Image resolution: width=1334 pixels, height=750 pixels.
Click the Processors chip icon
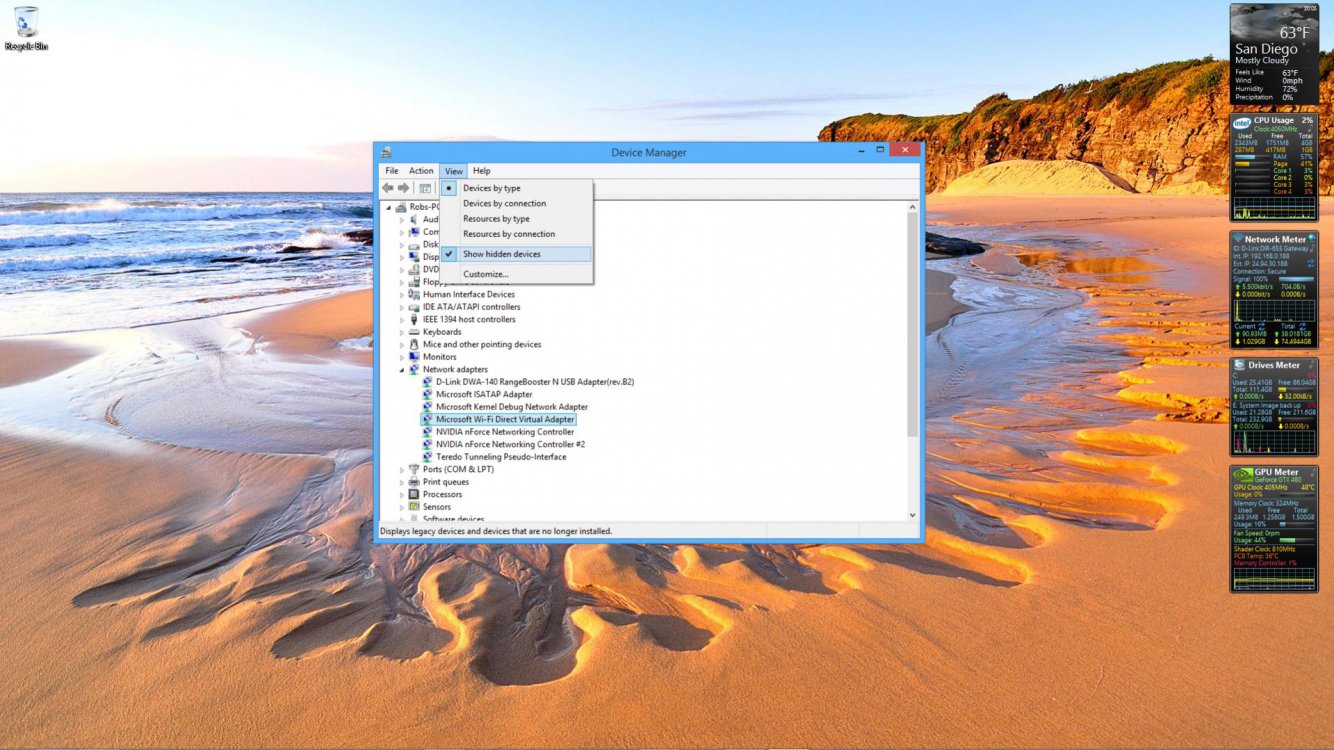point(414,494)
